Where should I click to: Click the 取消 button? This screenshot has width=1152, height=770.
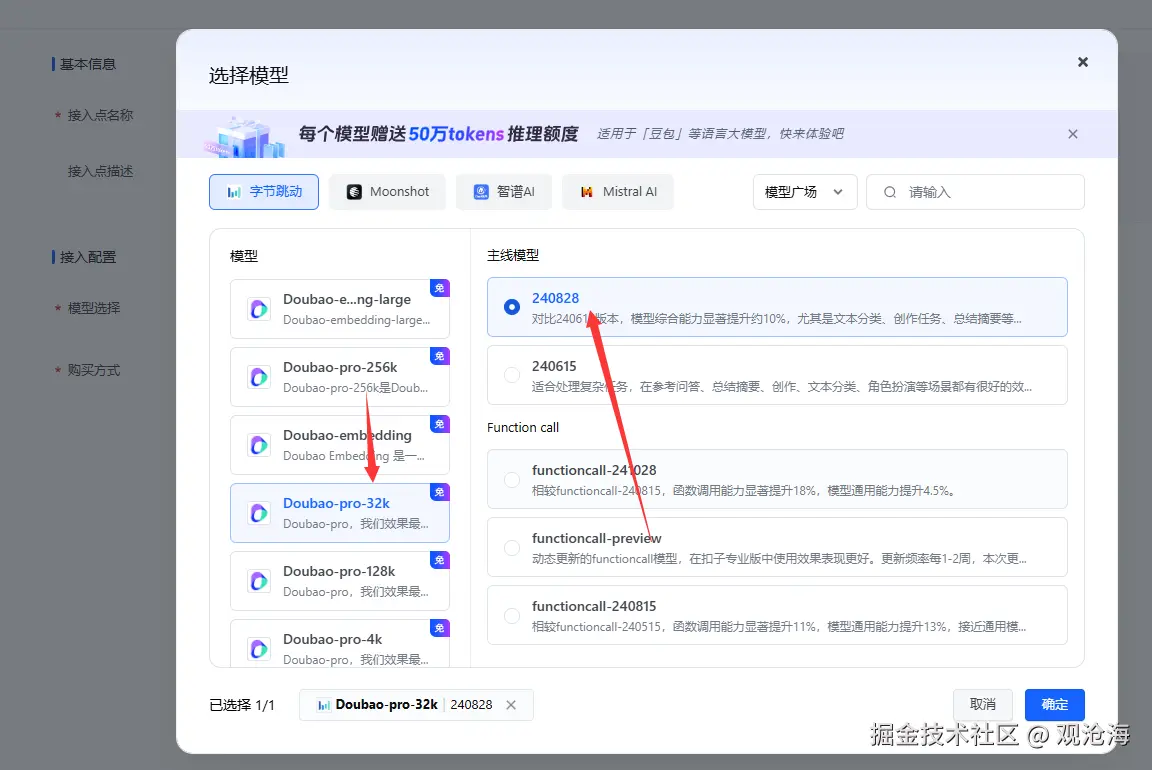[982, 705]
